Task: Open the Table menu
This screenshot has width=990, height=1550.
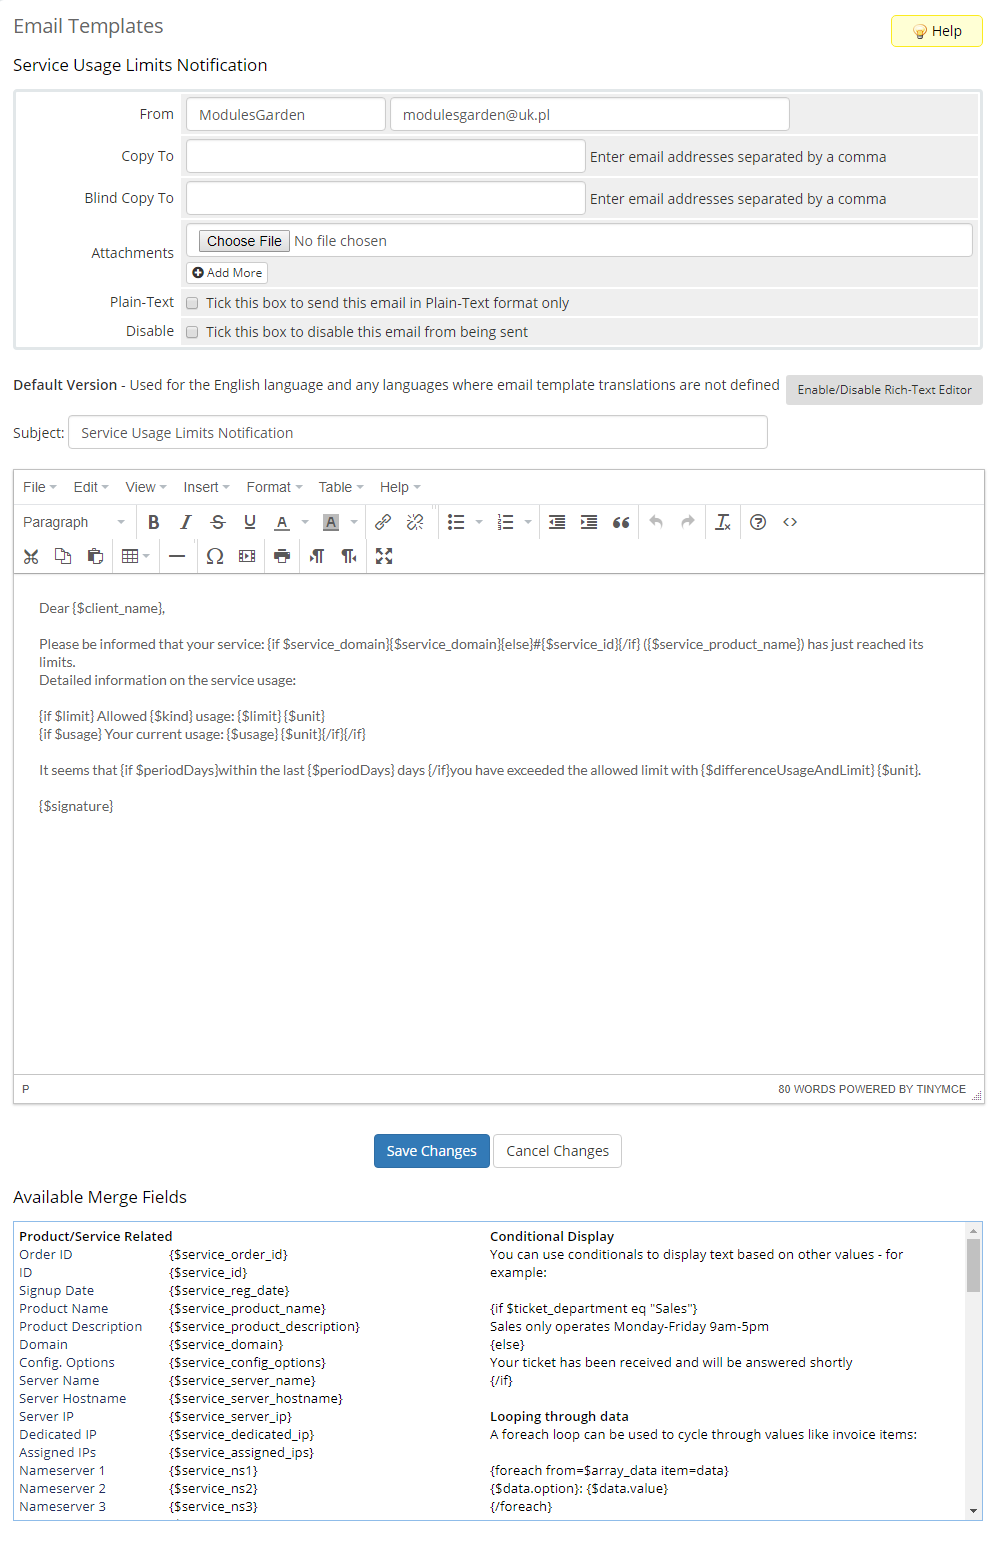Action: (x=341, y=487)
